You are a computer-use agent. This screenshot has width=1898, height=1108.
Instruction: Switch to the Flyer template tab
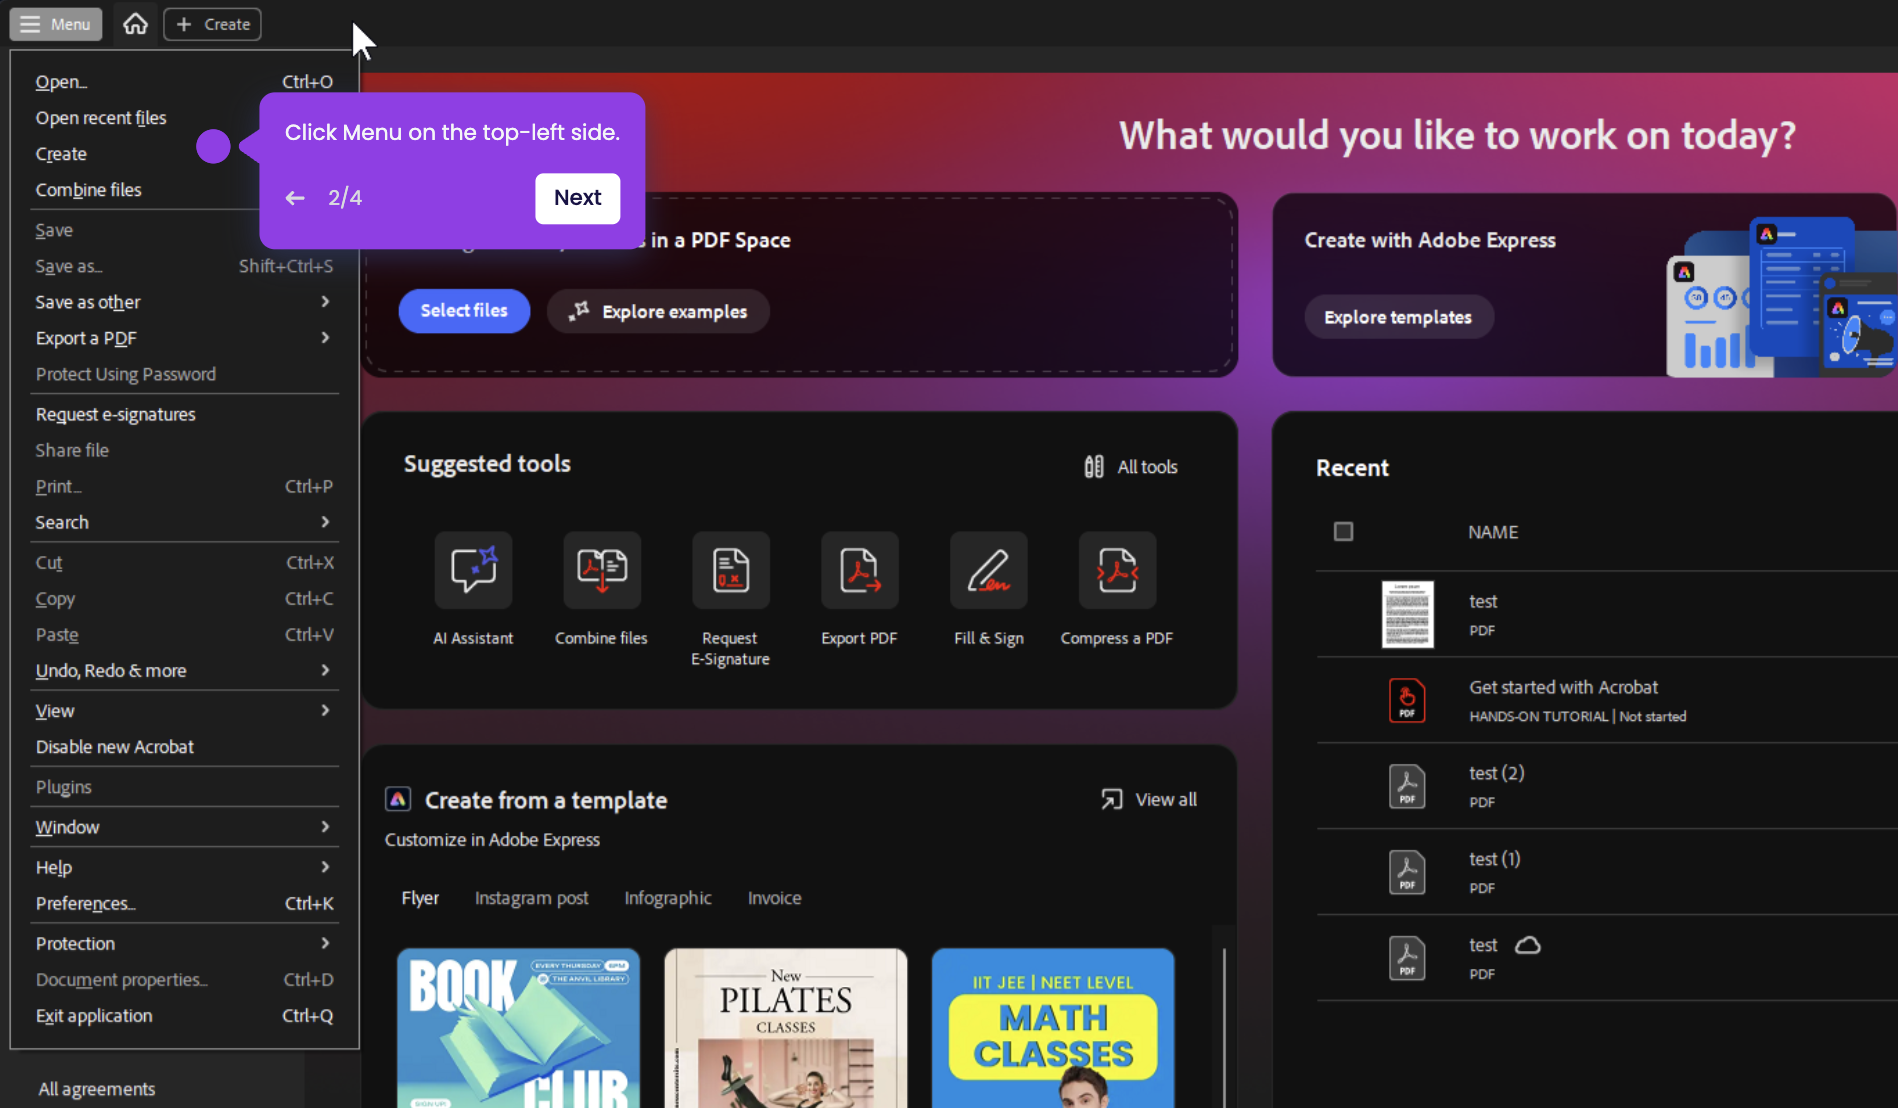pyautogui.click(x=420, y=898)
